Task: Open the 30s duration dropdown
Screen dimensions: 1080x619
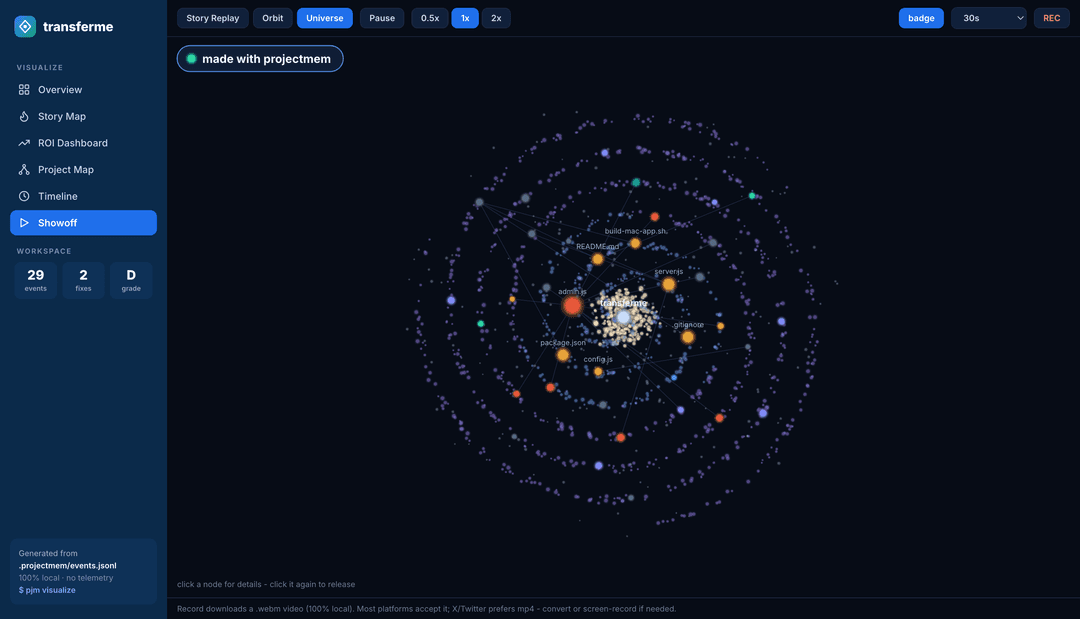Action: [x=988, y=18]
